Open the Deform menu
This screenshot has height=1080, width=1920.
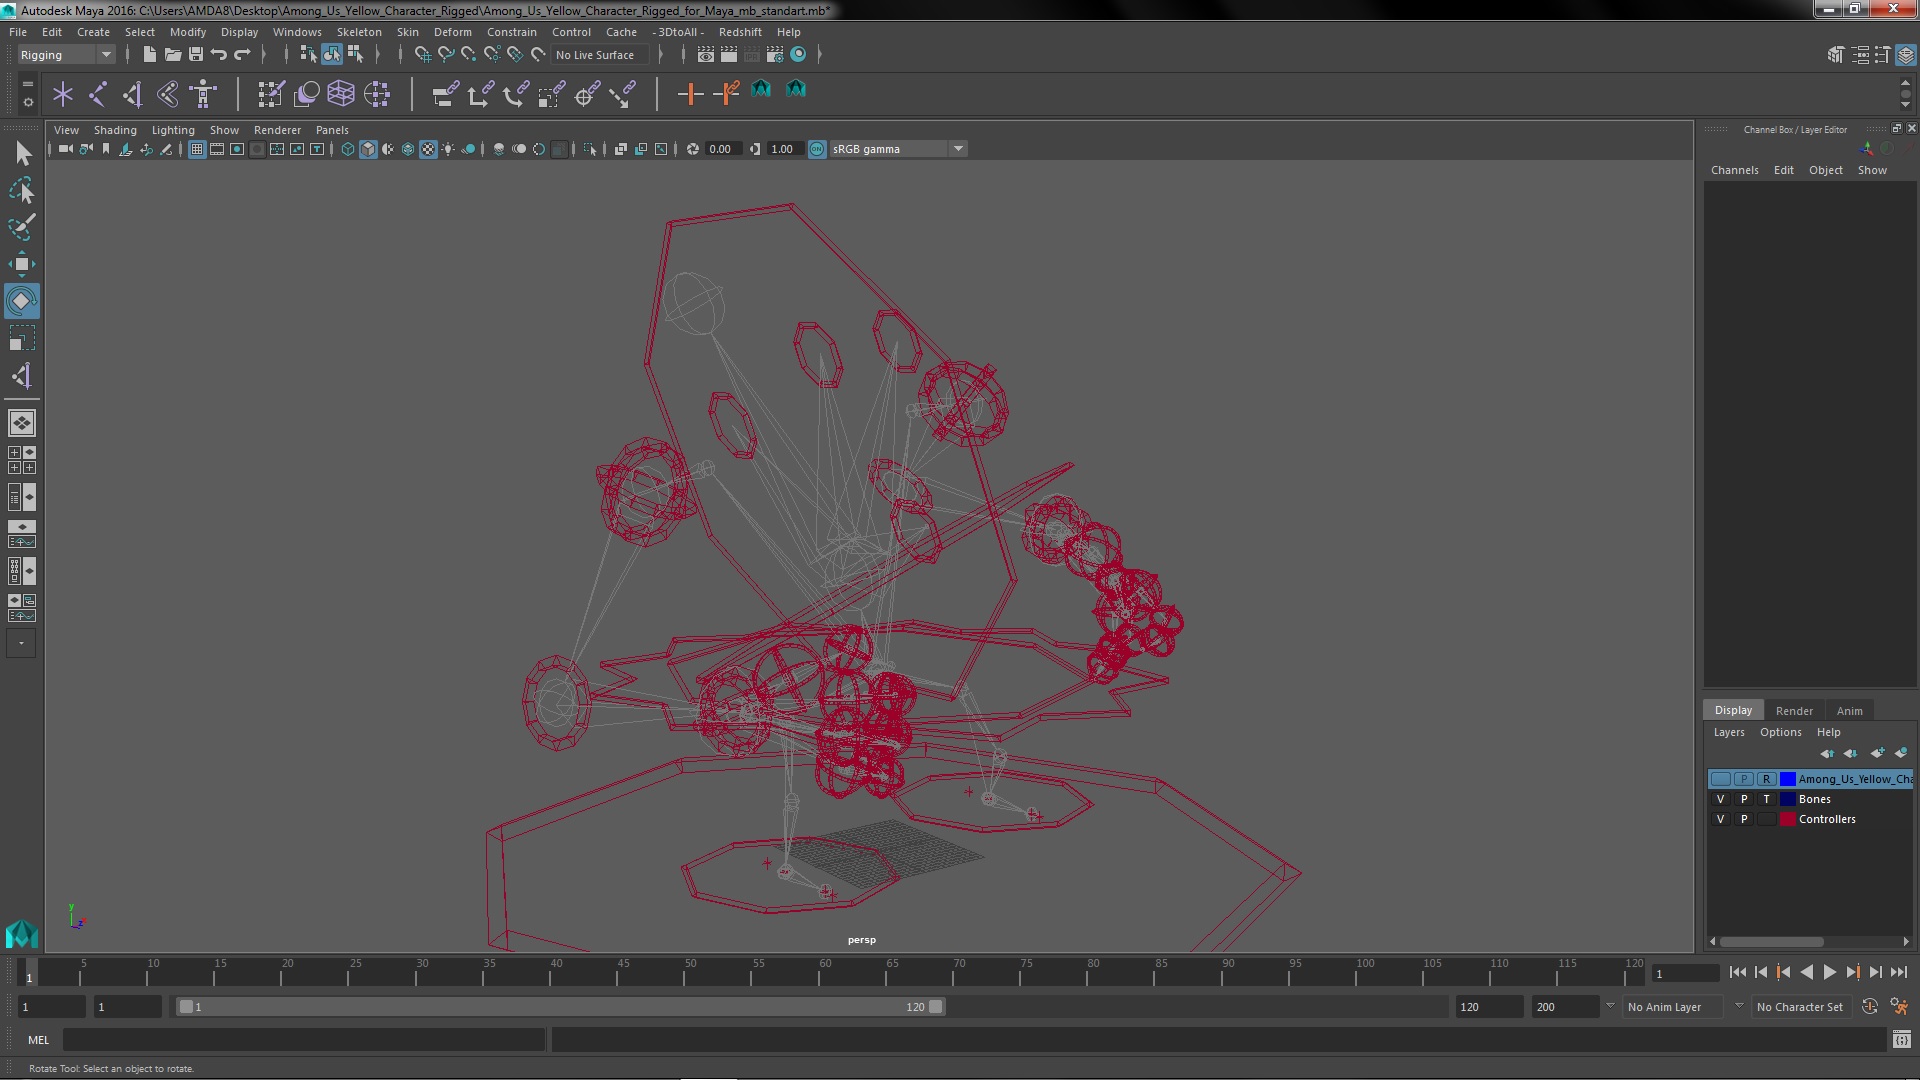pos(452,32)
